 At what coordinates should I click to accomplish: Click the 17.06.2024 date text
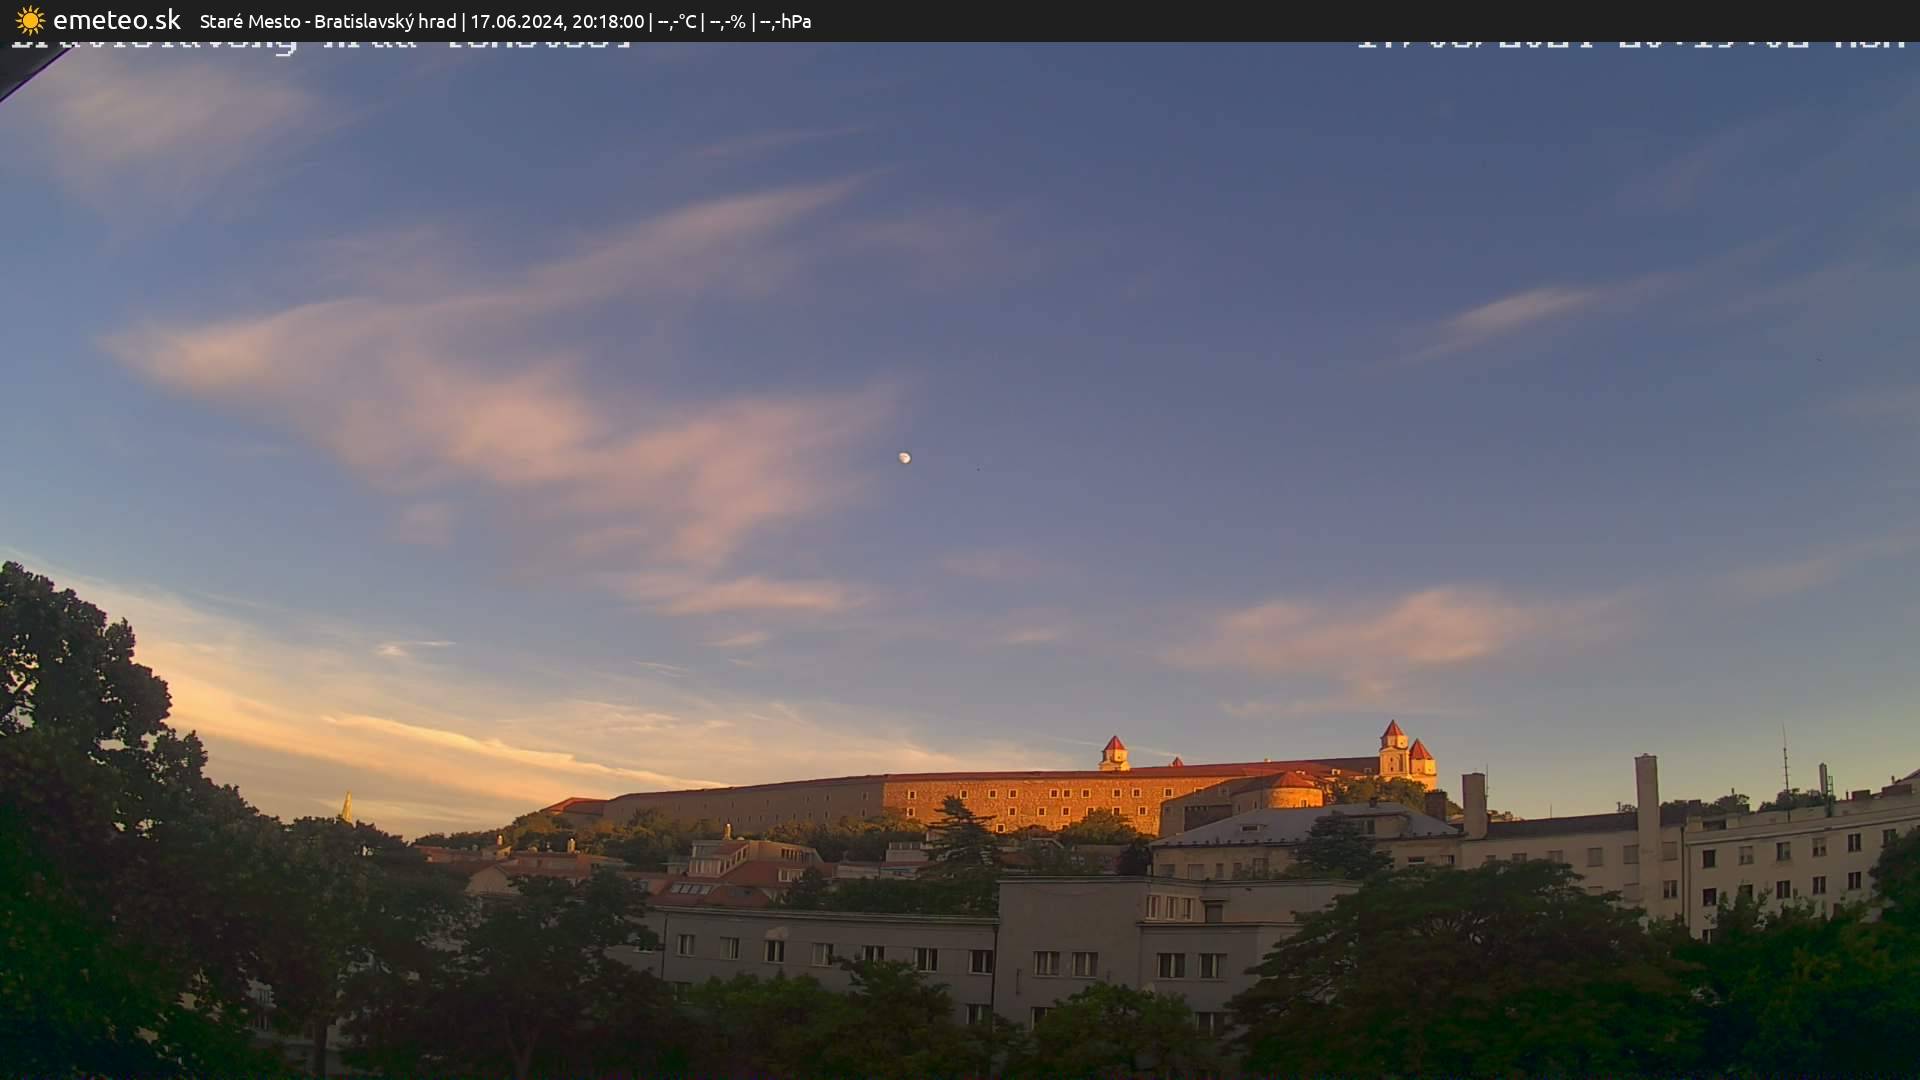(516, 21)
